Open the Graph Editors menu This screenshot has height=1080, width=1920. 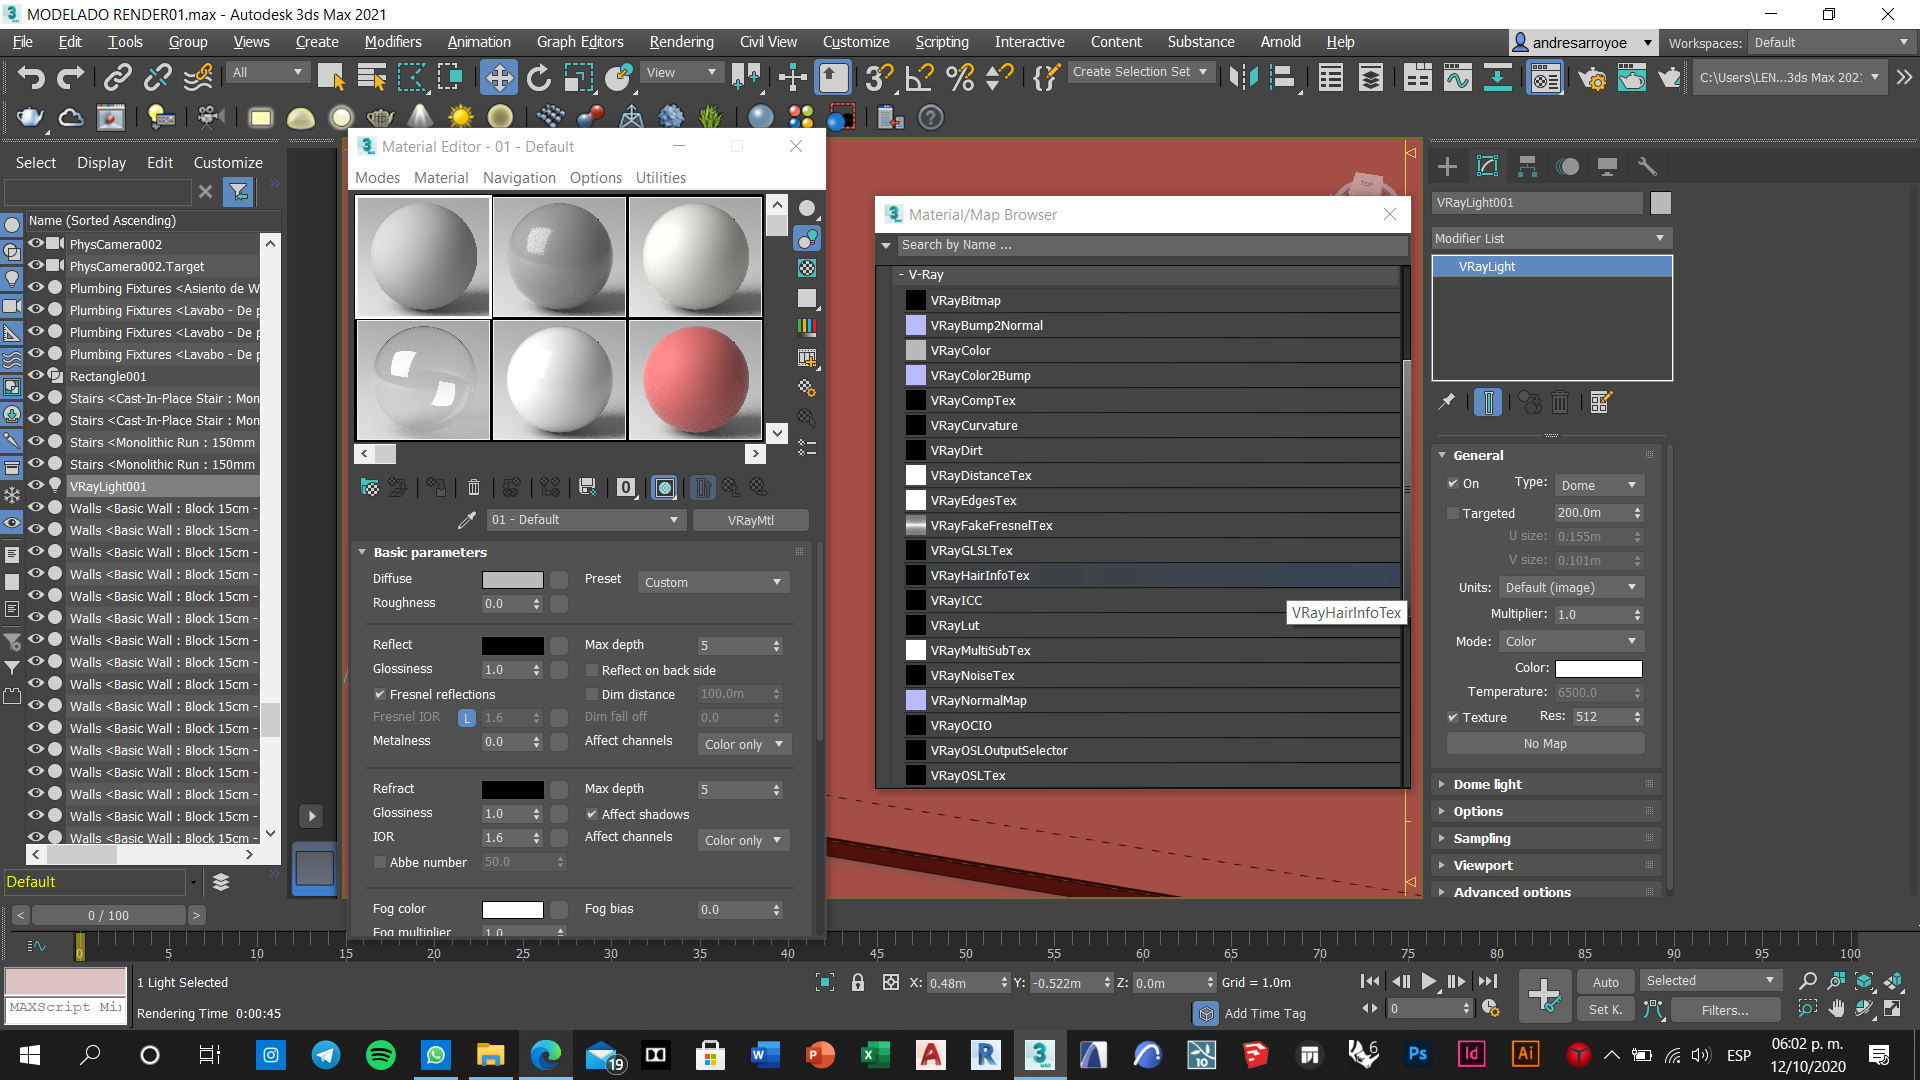(580, 42)
